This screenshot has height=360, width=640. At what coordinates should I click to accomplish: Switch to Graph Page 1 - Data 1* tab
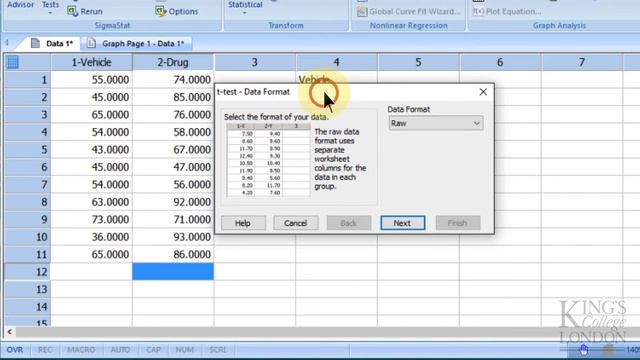(137, 43)
